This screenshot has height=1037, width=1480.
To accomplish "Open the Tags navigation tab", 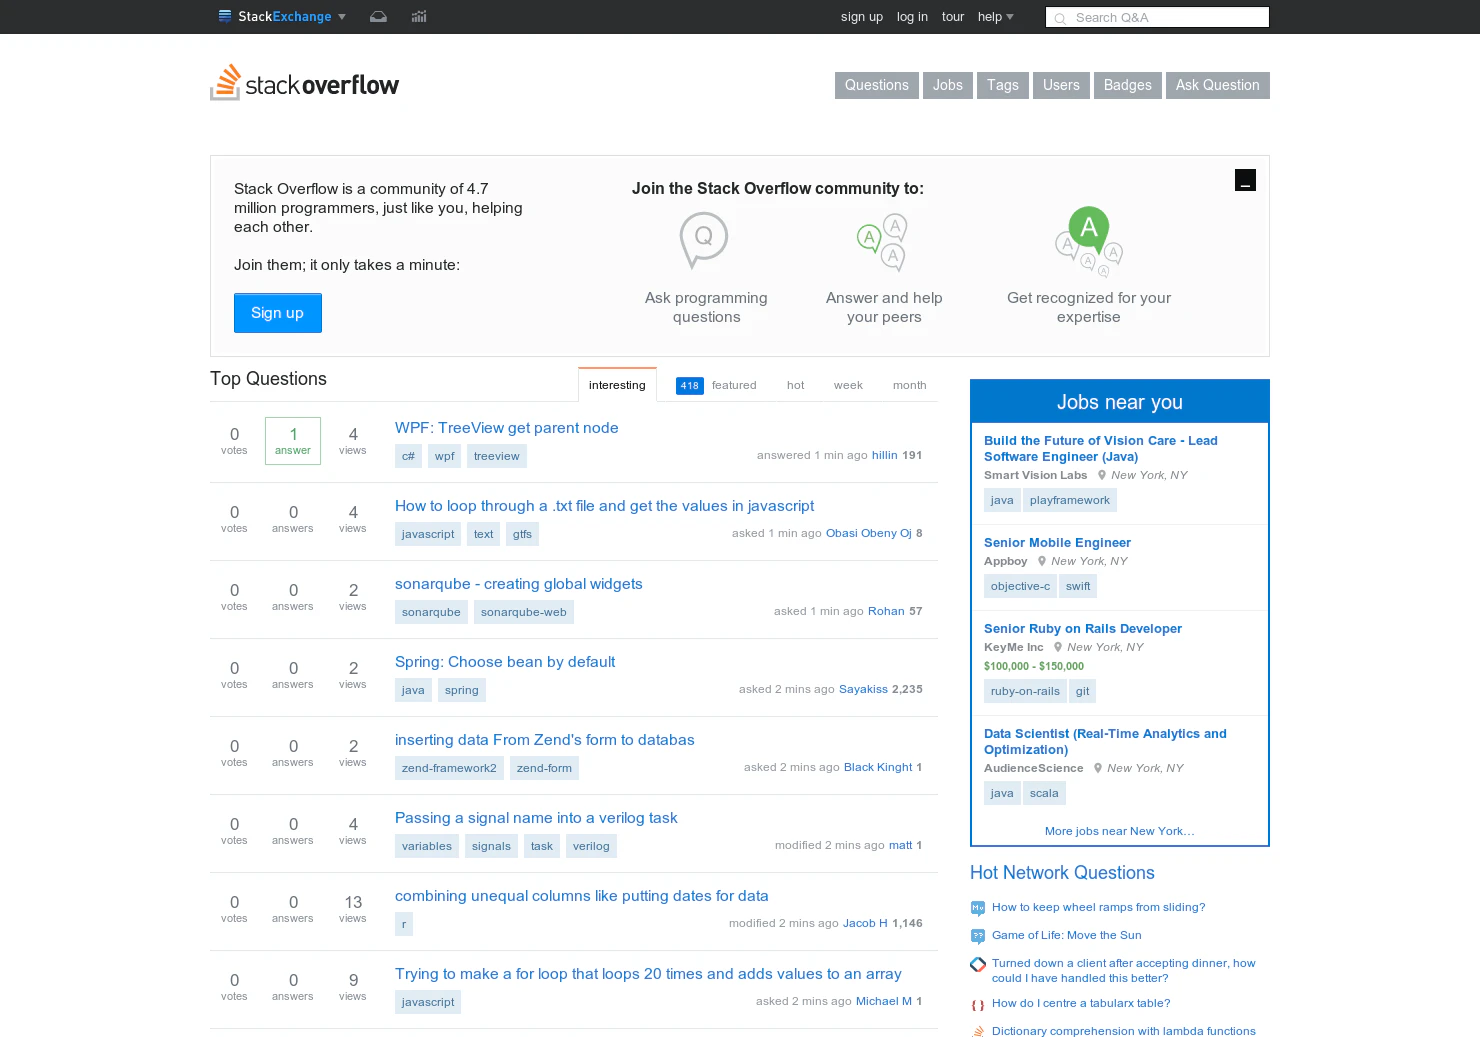I will pos(1003,85).
